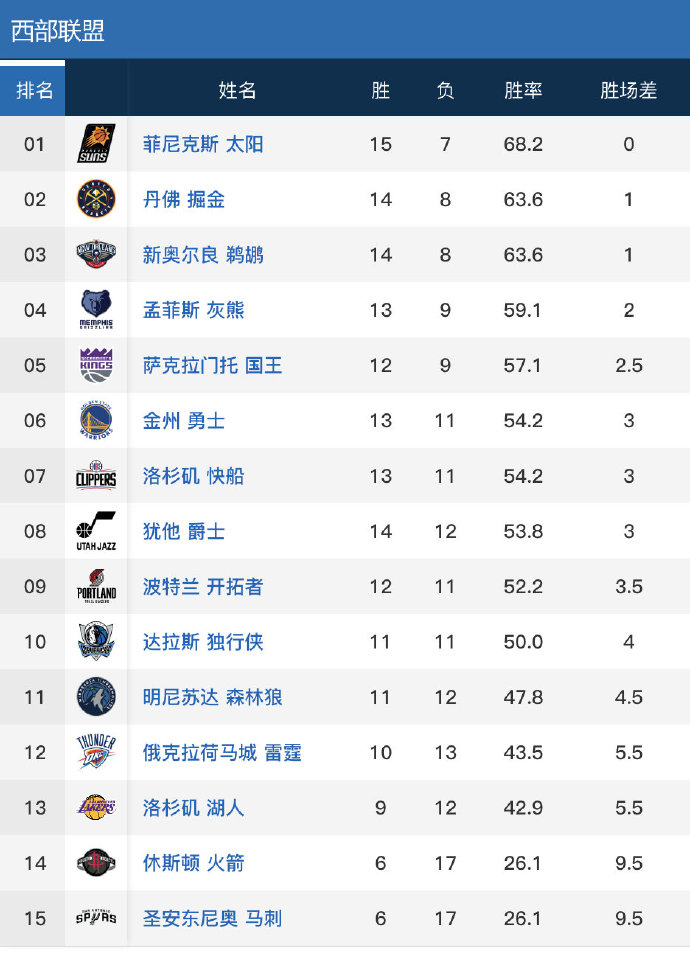Click the New Orleans Pelicans logo
Screen dimensions: 690x969
[x=97, y=254]
